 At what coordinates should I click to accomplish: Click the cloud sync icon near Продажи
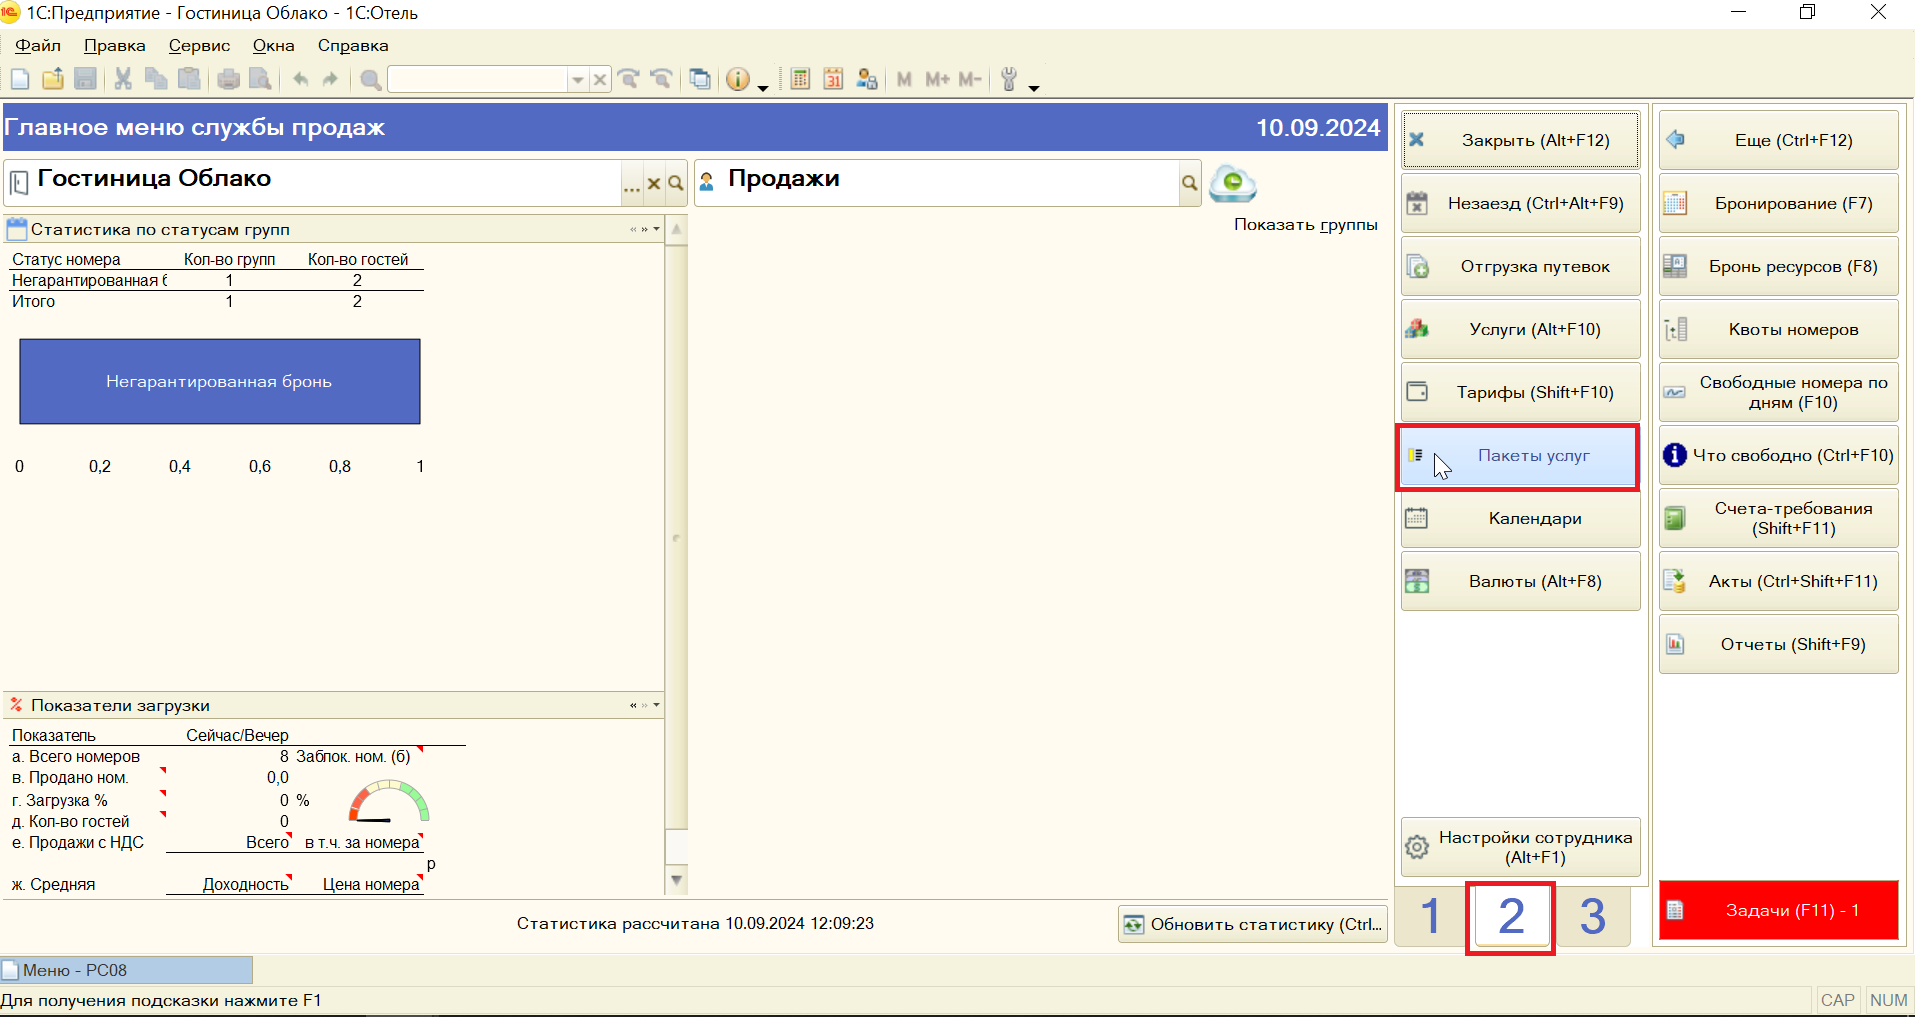tap(1232, 183)
